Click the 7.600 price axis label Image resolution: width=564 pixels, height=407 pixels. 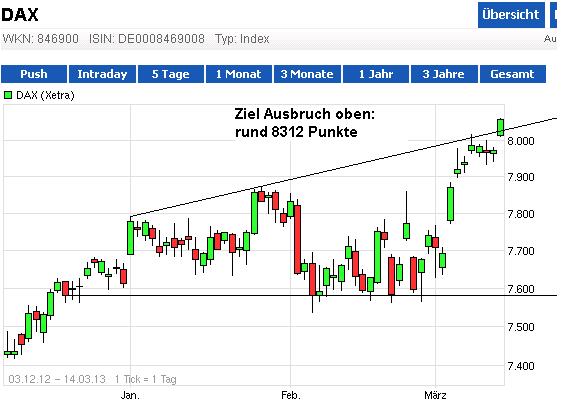pyautogui.click(x=521, y=289)
